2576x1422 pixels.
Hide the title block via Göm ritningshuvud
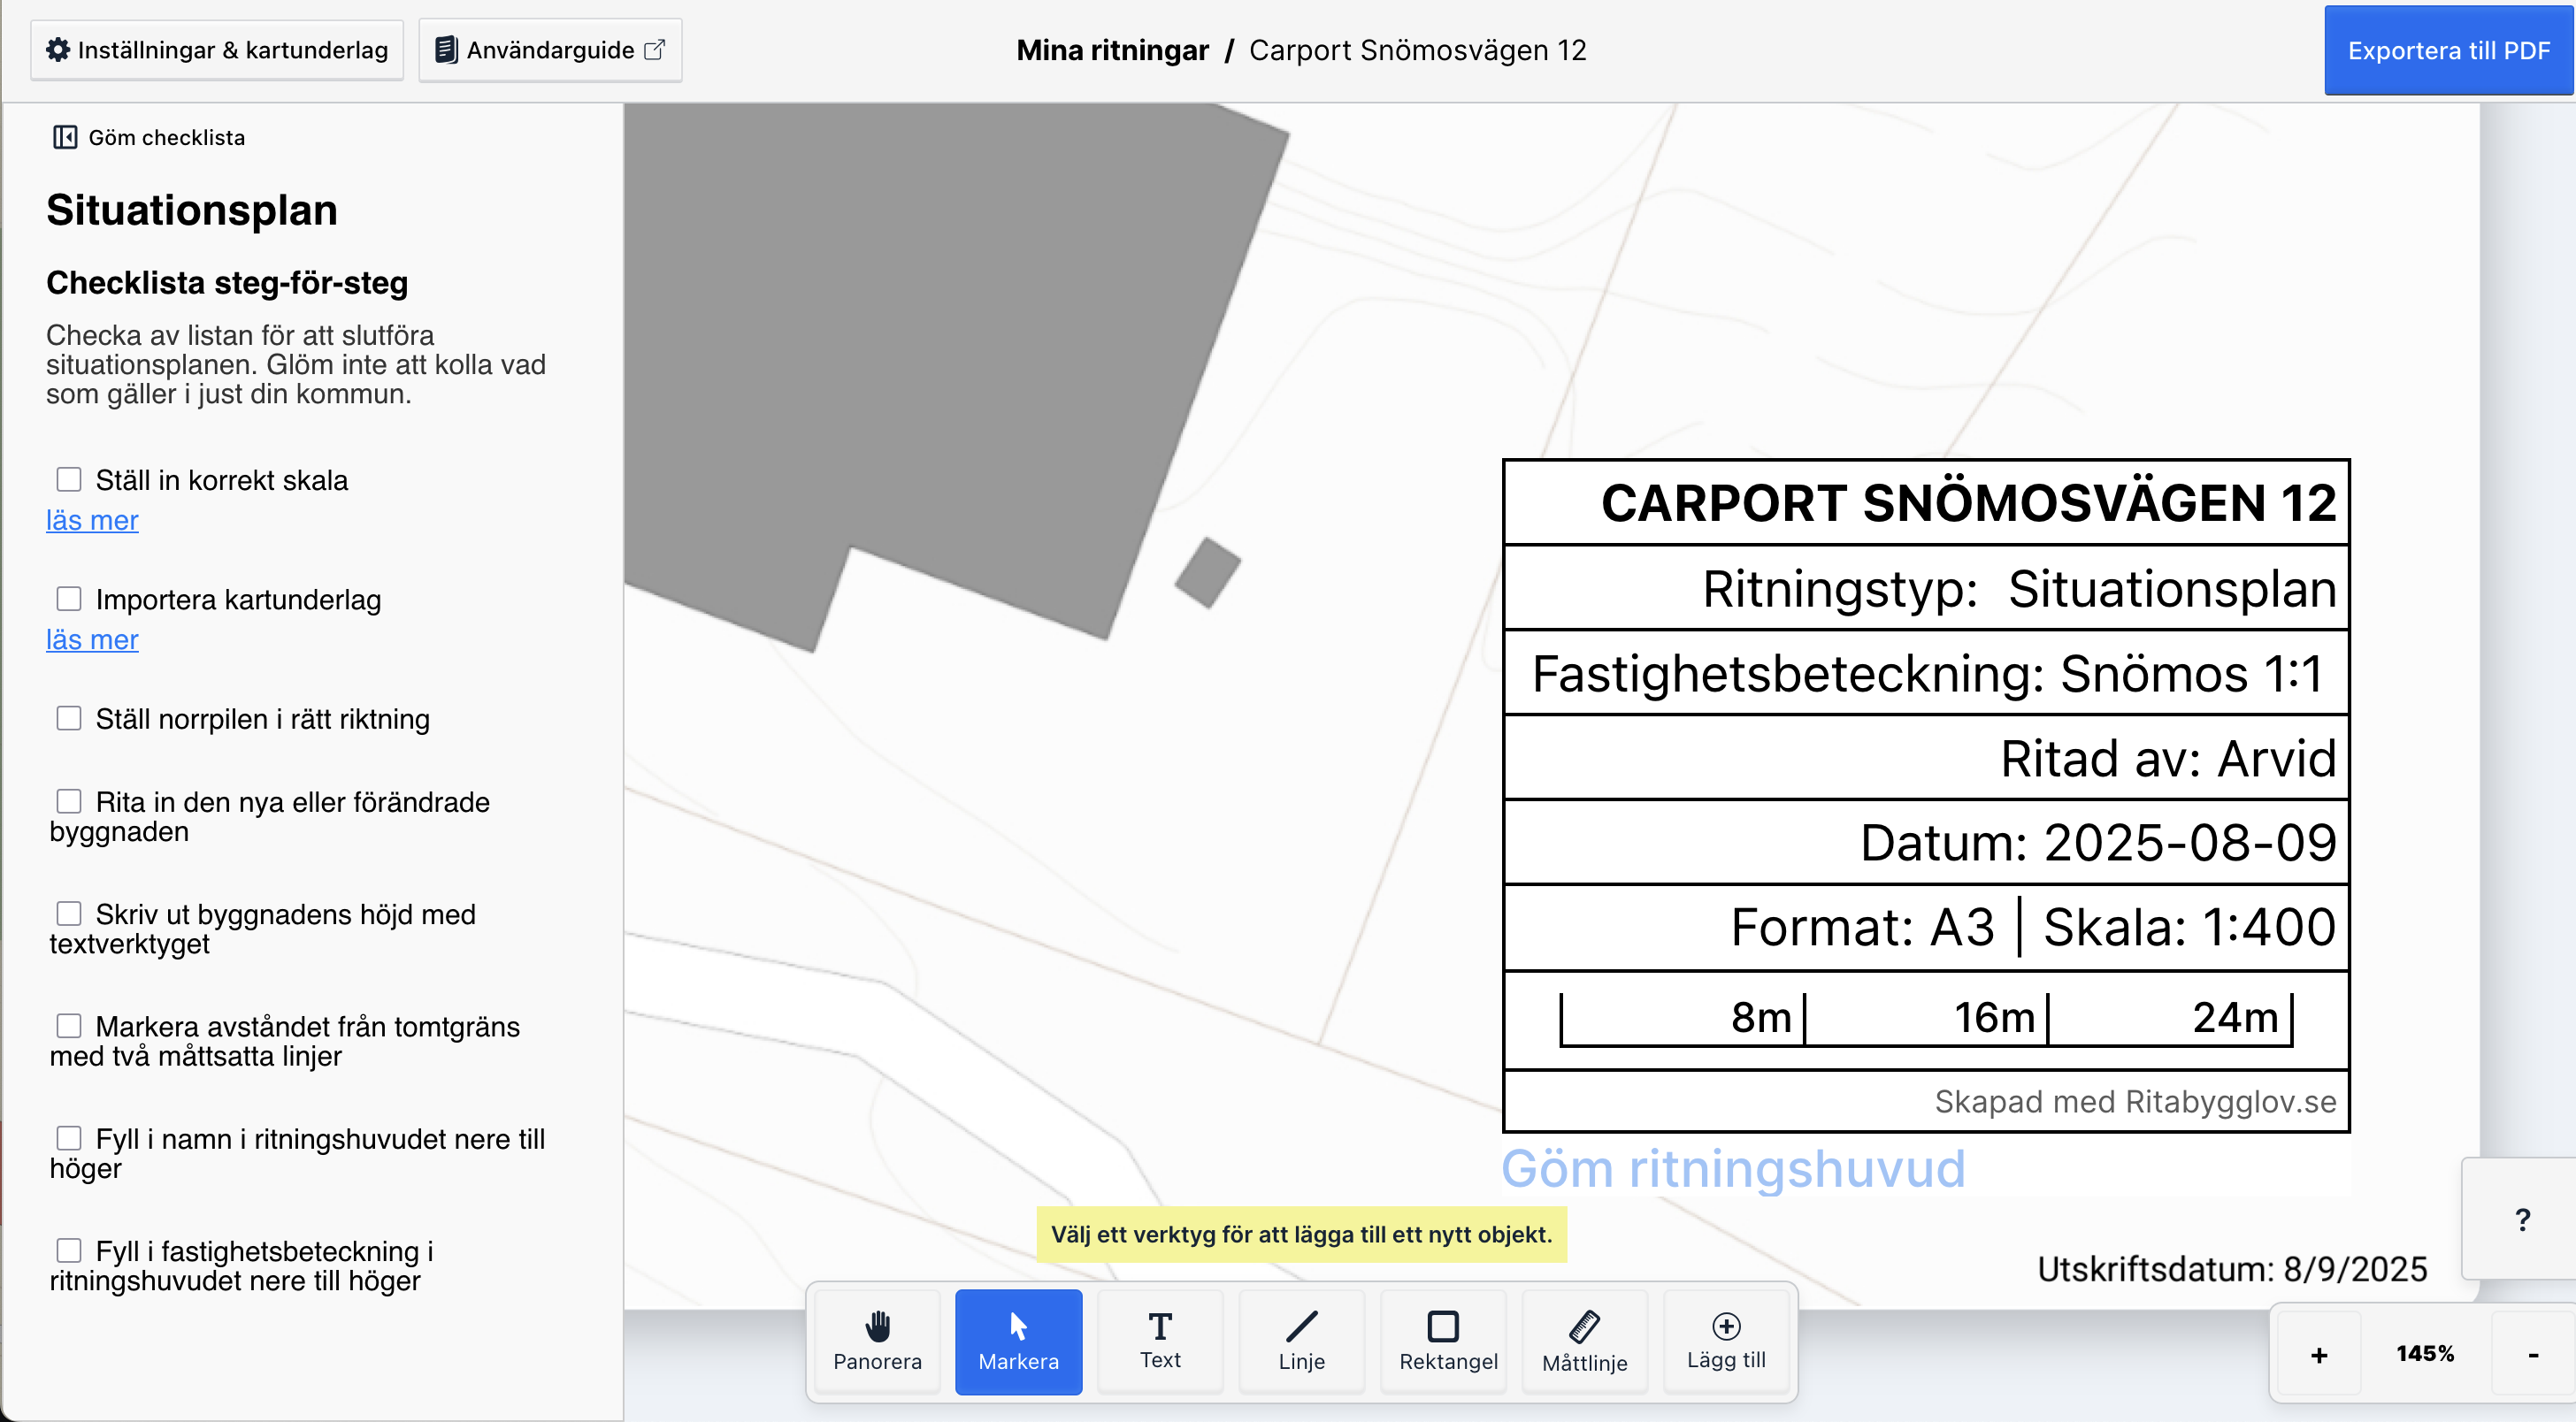click(x=1733, y=1168)
